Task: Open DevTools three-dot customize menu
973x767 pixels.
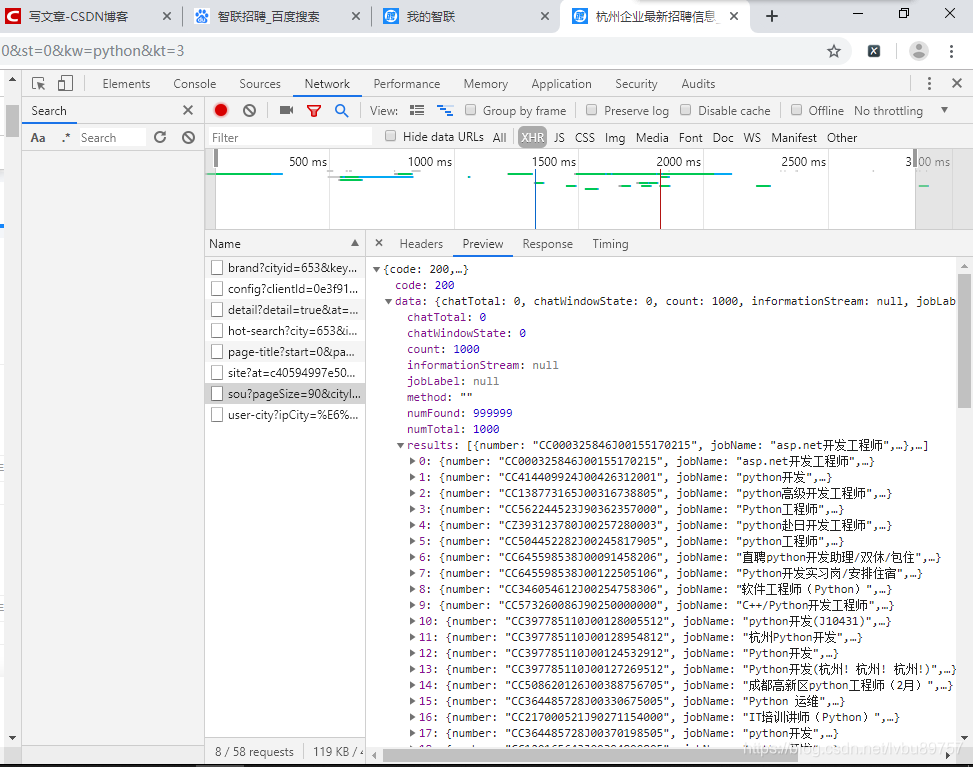Action: [x=929, y=84]
